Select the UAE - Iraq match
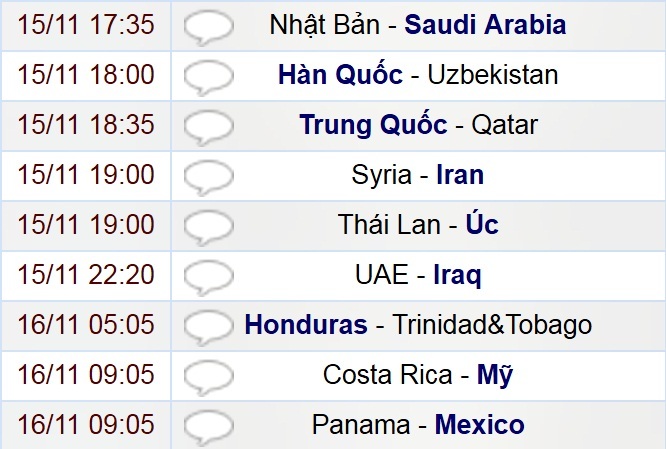 [x=418, y=275]
